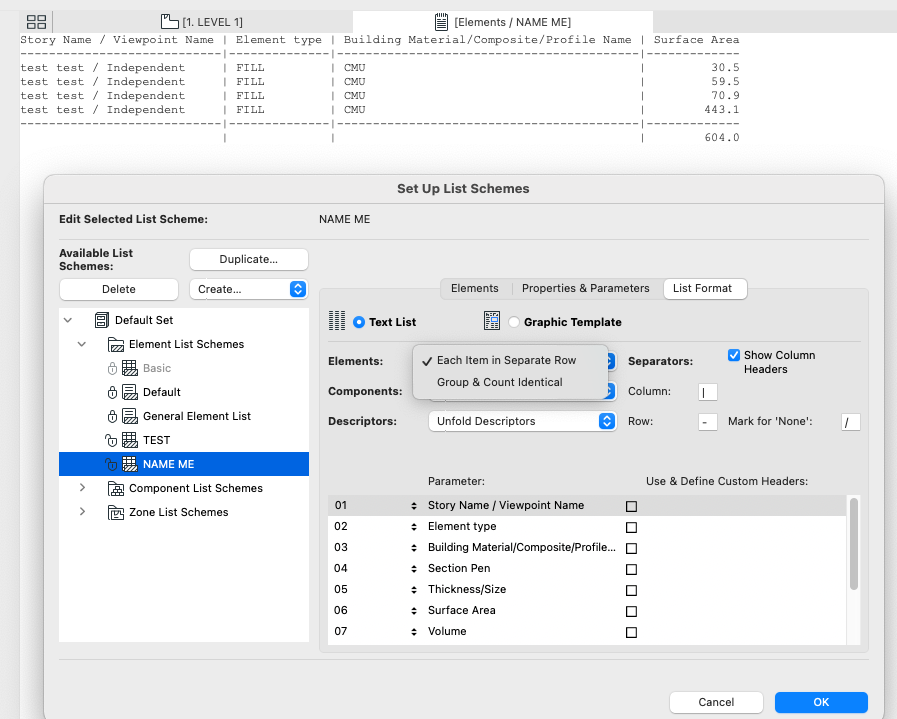Open the Descriptors Unfold Descriptors dropdown
Viewport: 897px width, 719px height.
tap(522, 422)
